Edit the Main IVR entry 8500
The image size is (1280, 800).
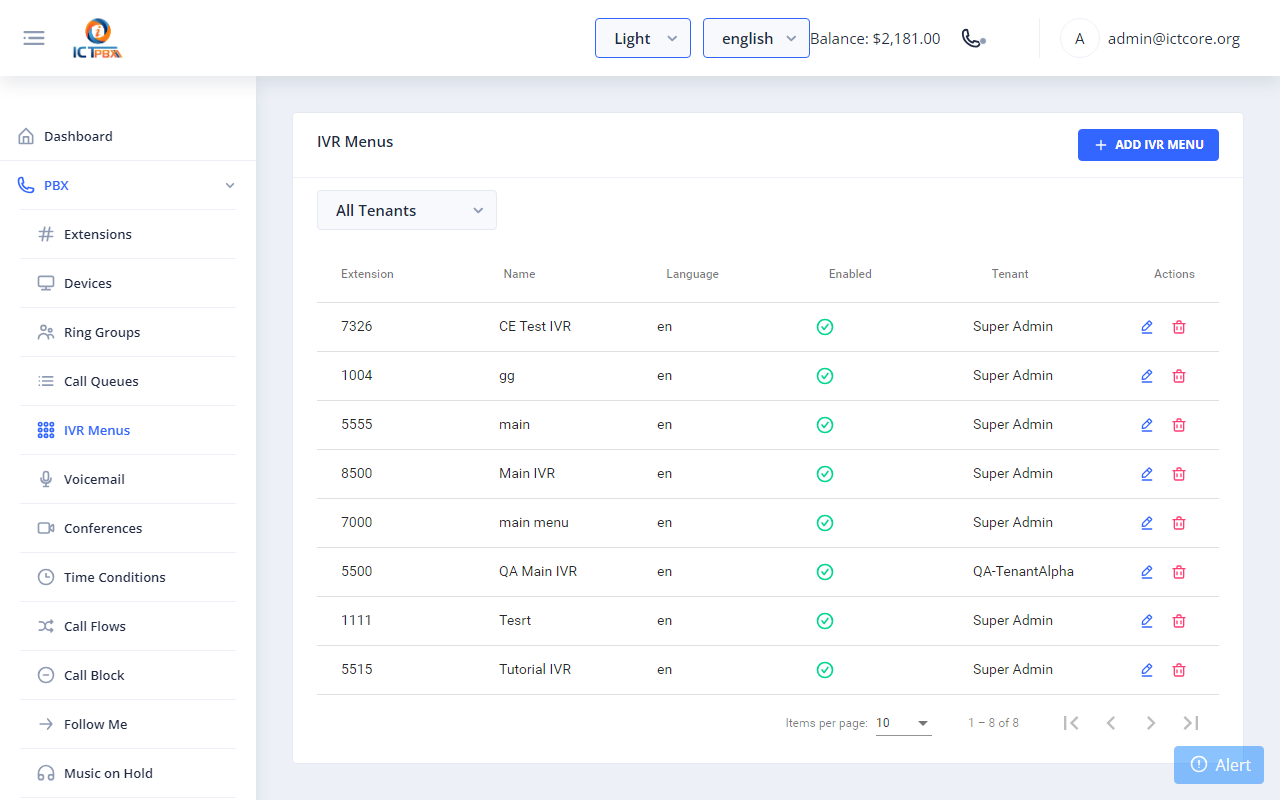click(1147, 474)
